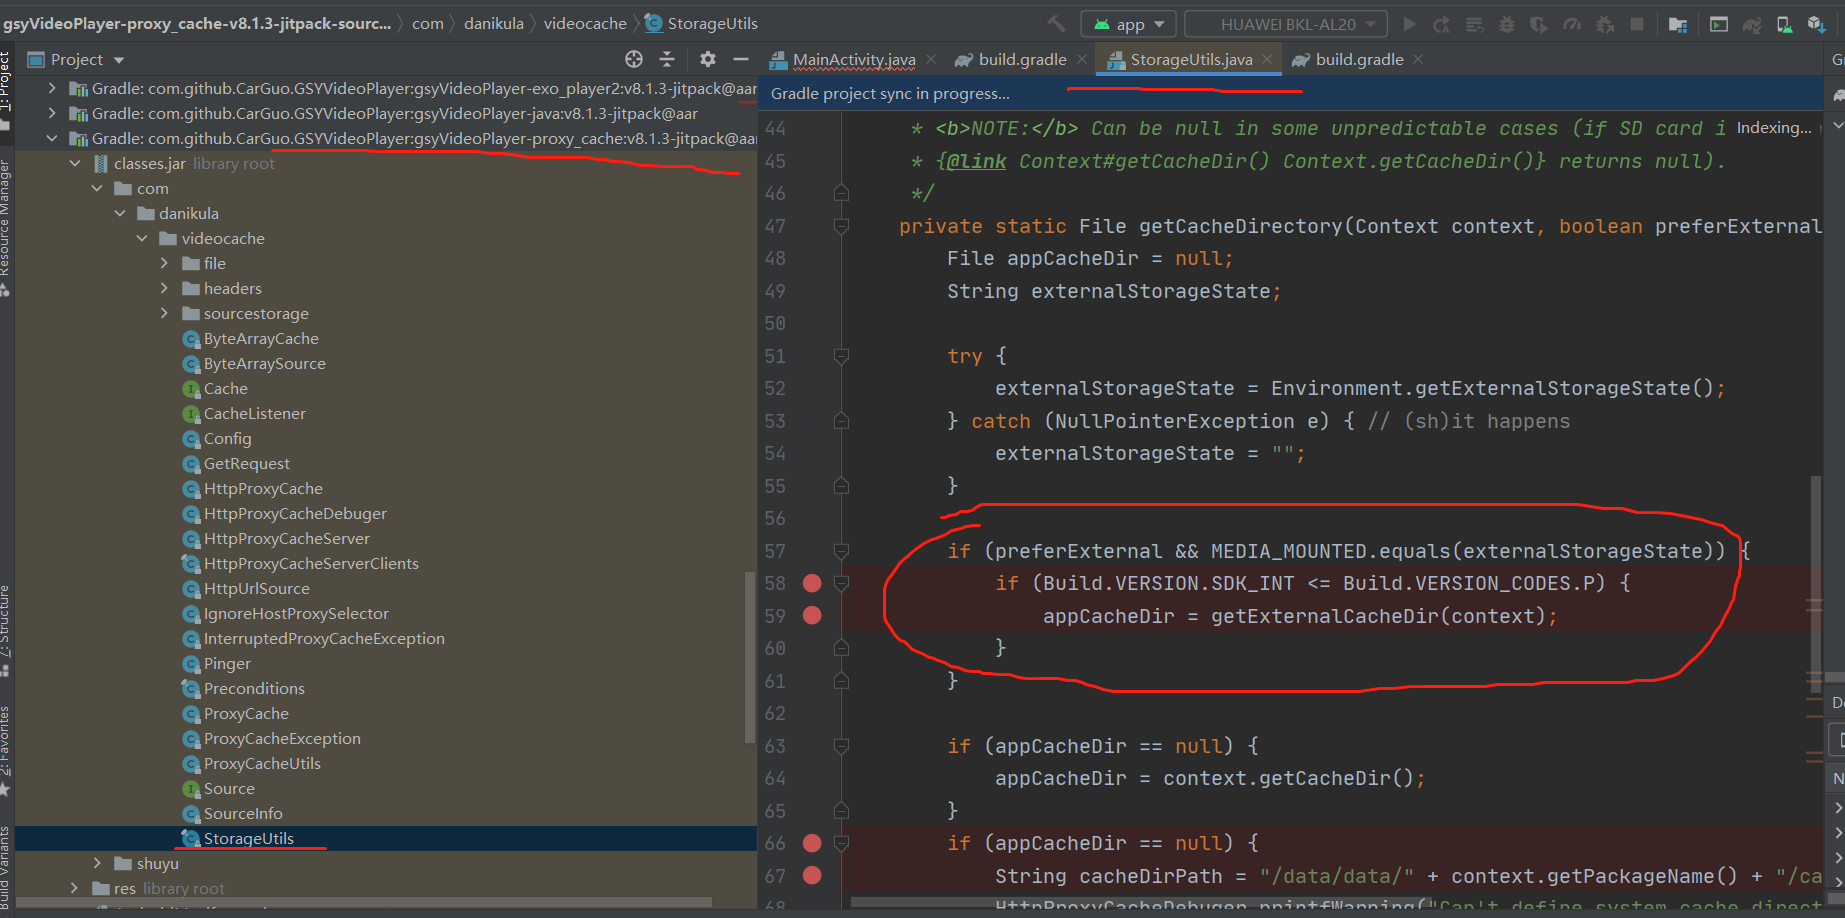Remove the breakpoint on line 59
Image resolution: width=1845 pixels, height=918 pixels.
[811, 615]
